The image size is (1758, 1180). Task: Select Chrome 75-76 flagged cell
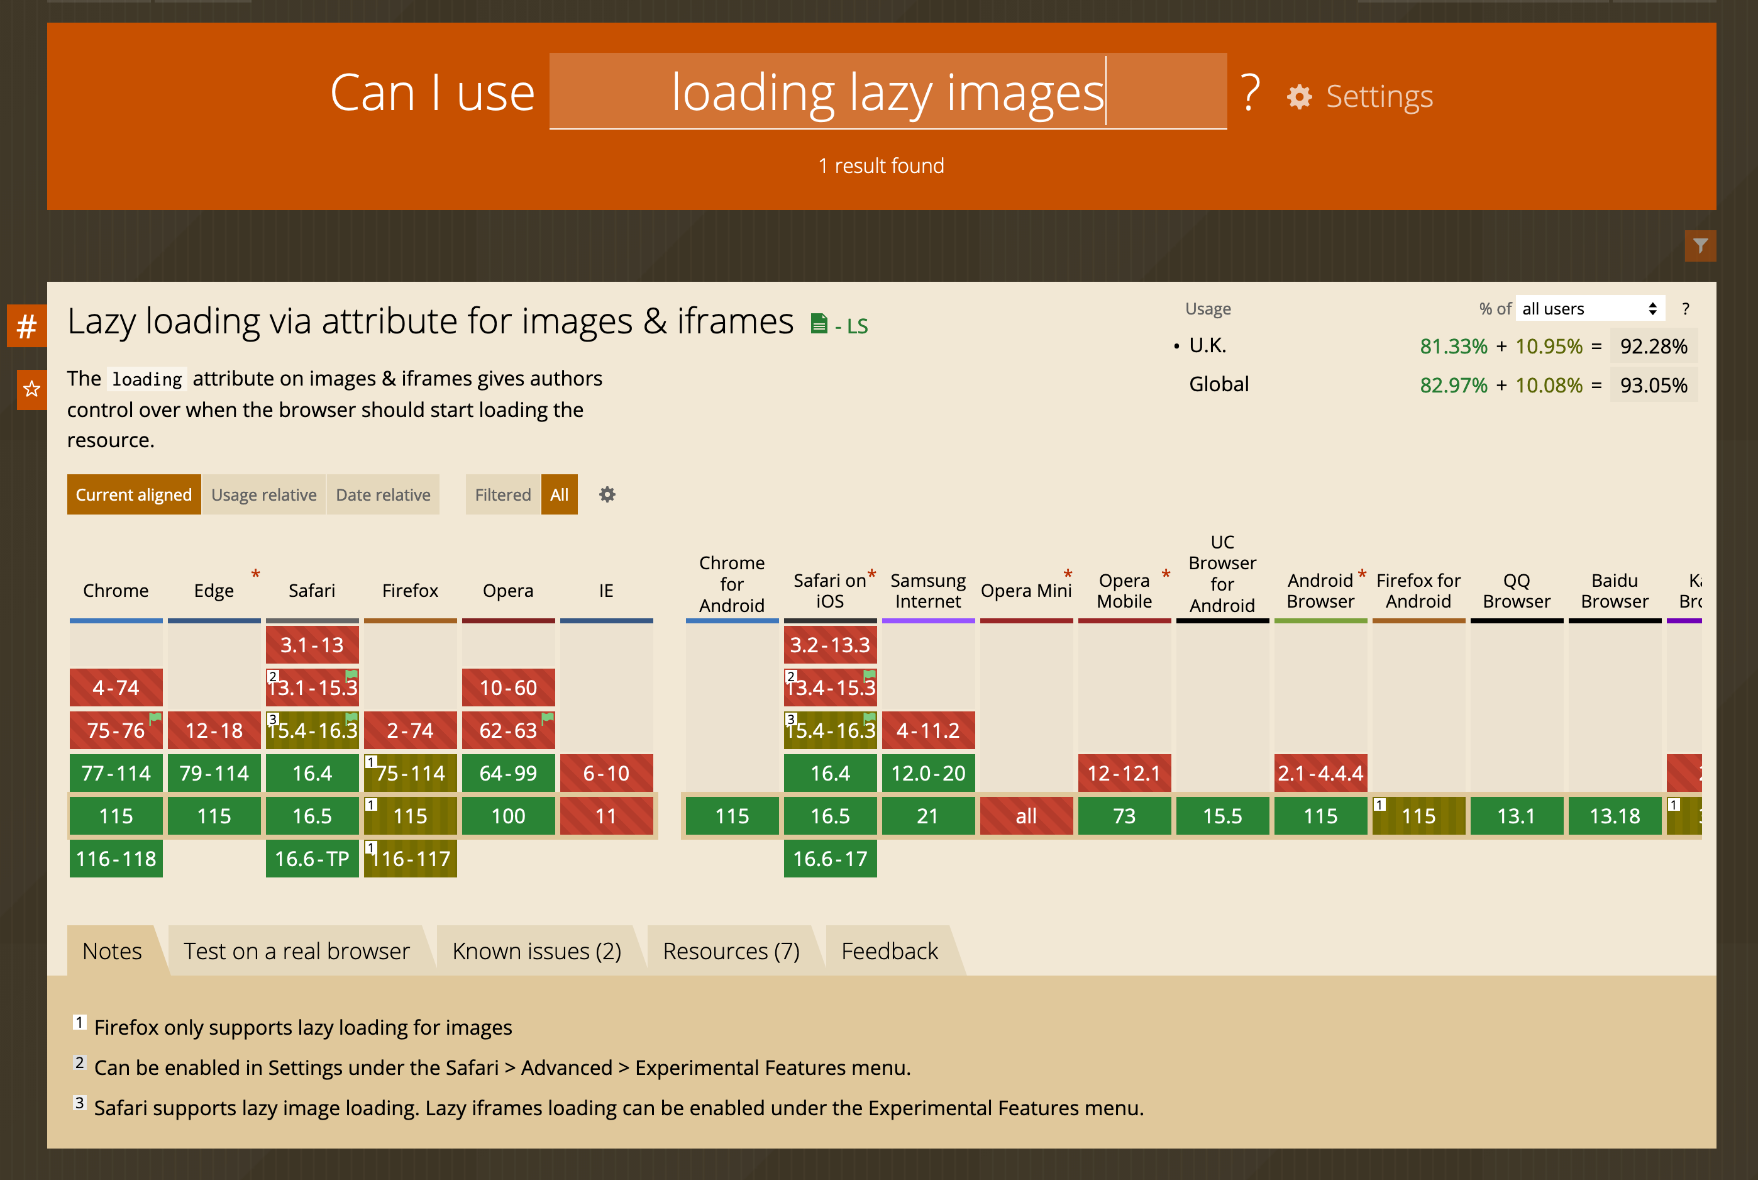[116, 731]
